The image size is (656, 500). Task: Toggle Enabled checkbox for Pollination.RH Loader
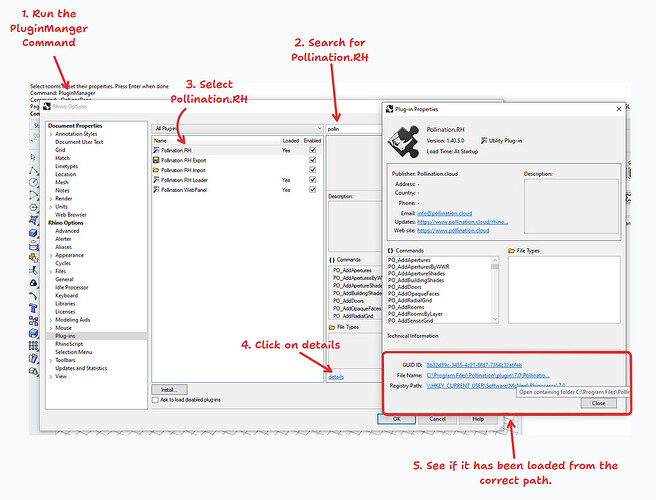pos(313,179)
